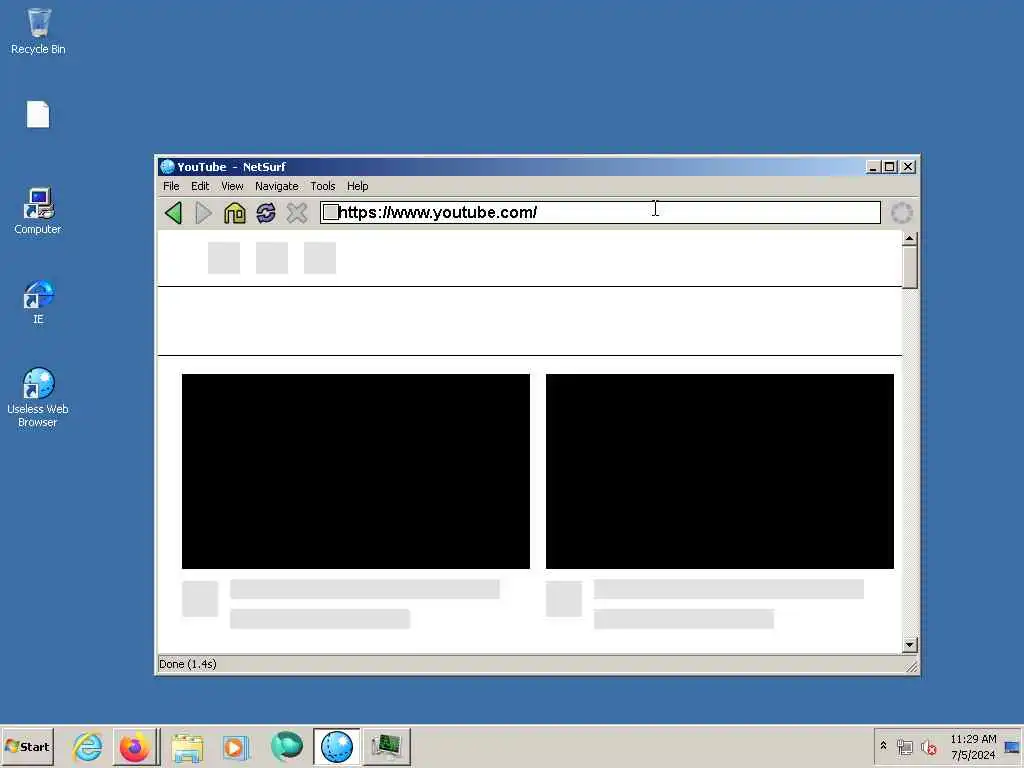1024x768 pixels.
Task: Go back with the green arrow
Action: 173,213
